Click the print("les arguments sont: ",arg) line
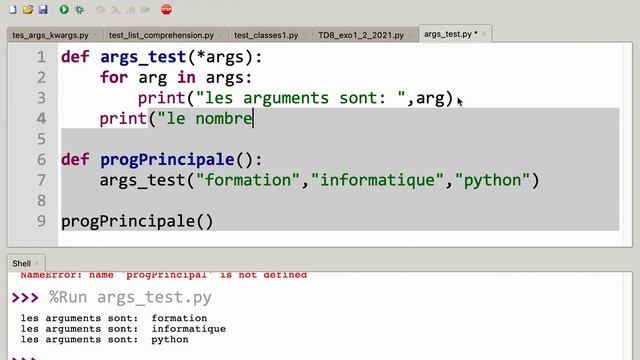640x360 pixels. 296,98
